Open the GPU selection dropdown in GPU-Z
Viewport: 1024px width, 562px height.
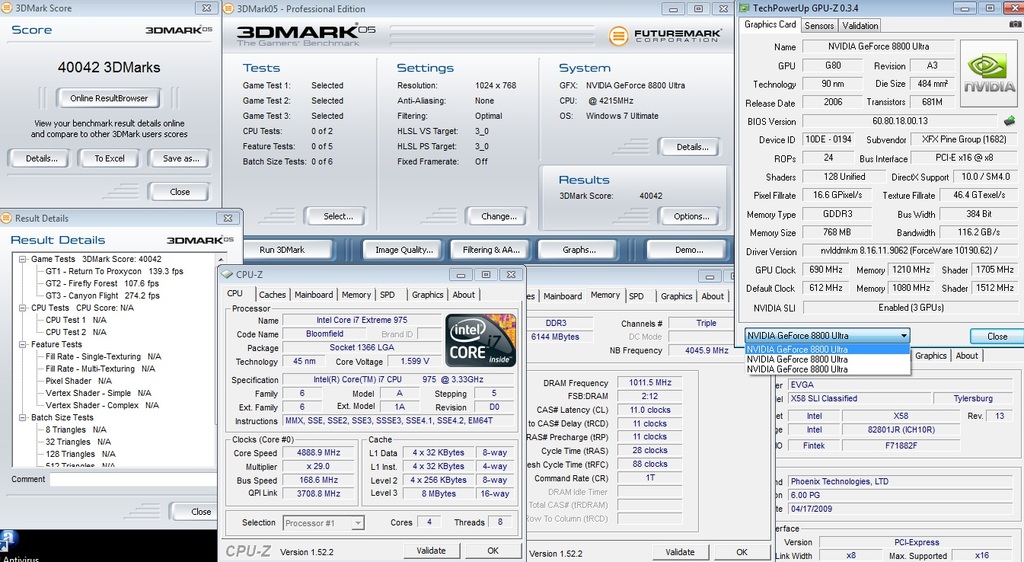(x=904, y=336)
